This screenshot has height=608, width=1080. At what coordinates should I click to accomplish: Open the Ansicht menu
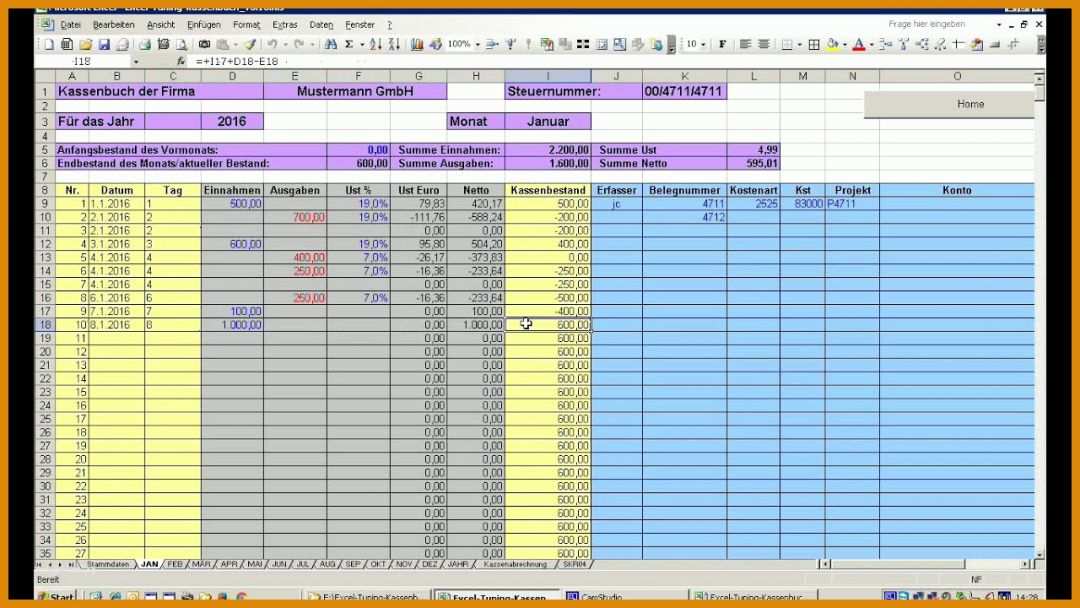(x=160, y=25)
